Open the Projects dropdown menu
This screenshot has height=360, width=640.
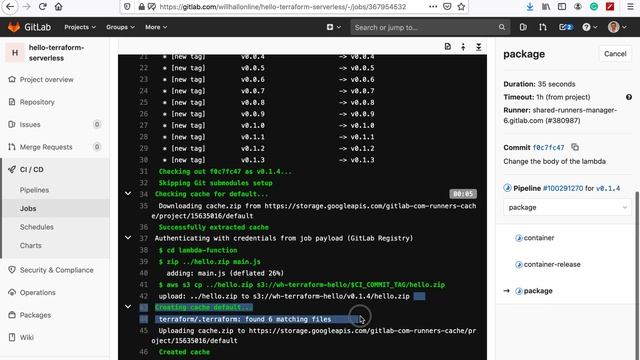point(80,27)
